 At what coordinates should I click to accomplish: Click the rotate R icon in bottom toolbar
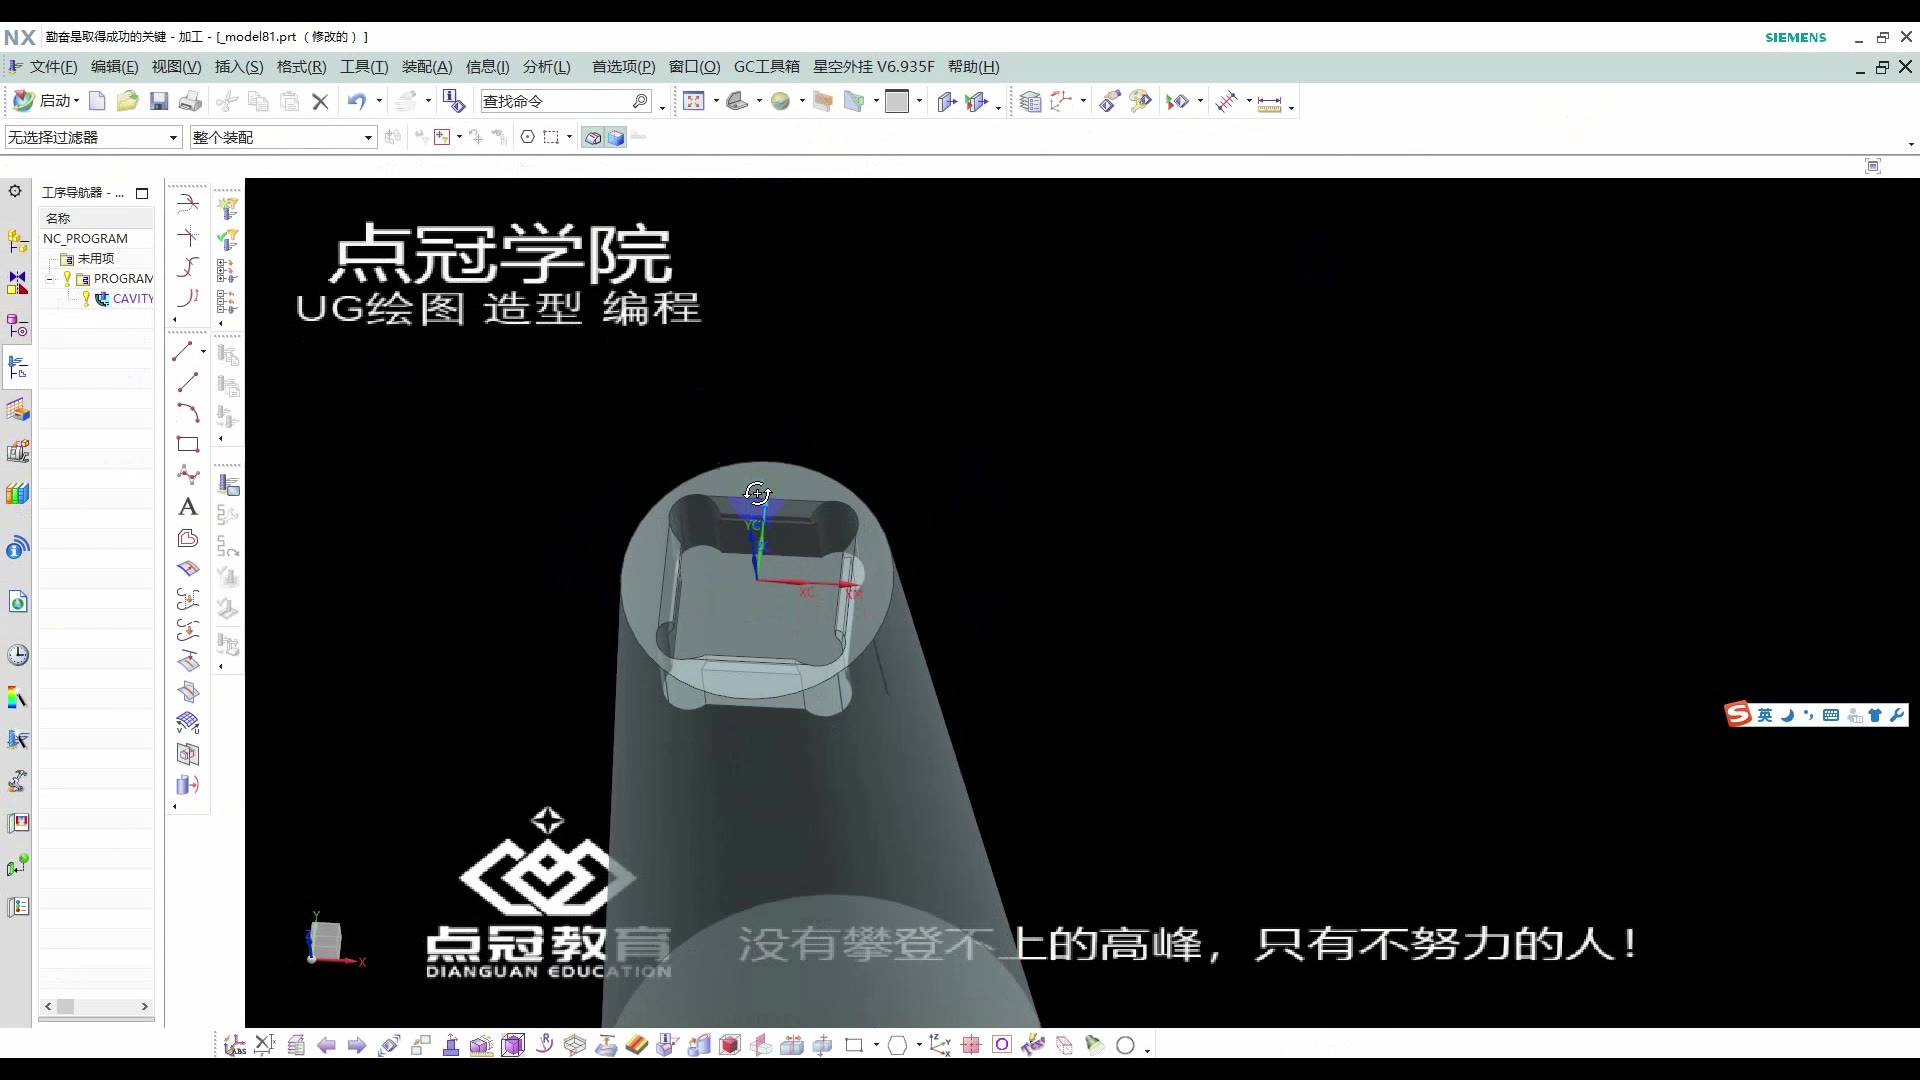pyautogui.click(x=544, y=1045)
